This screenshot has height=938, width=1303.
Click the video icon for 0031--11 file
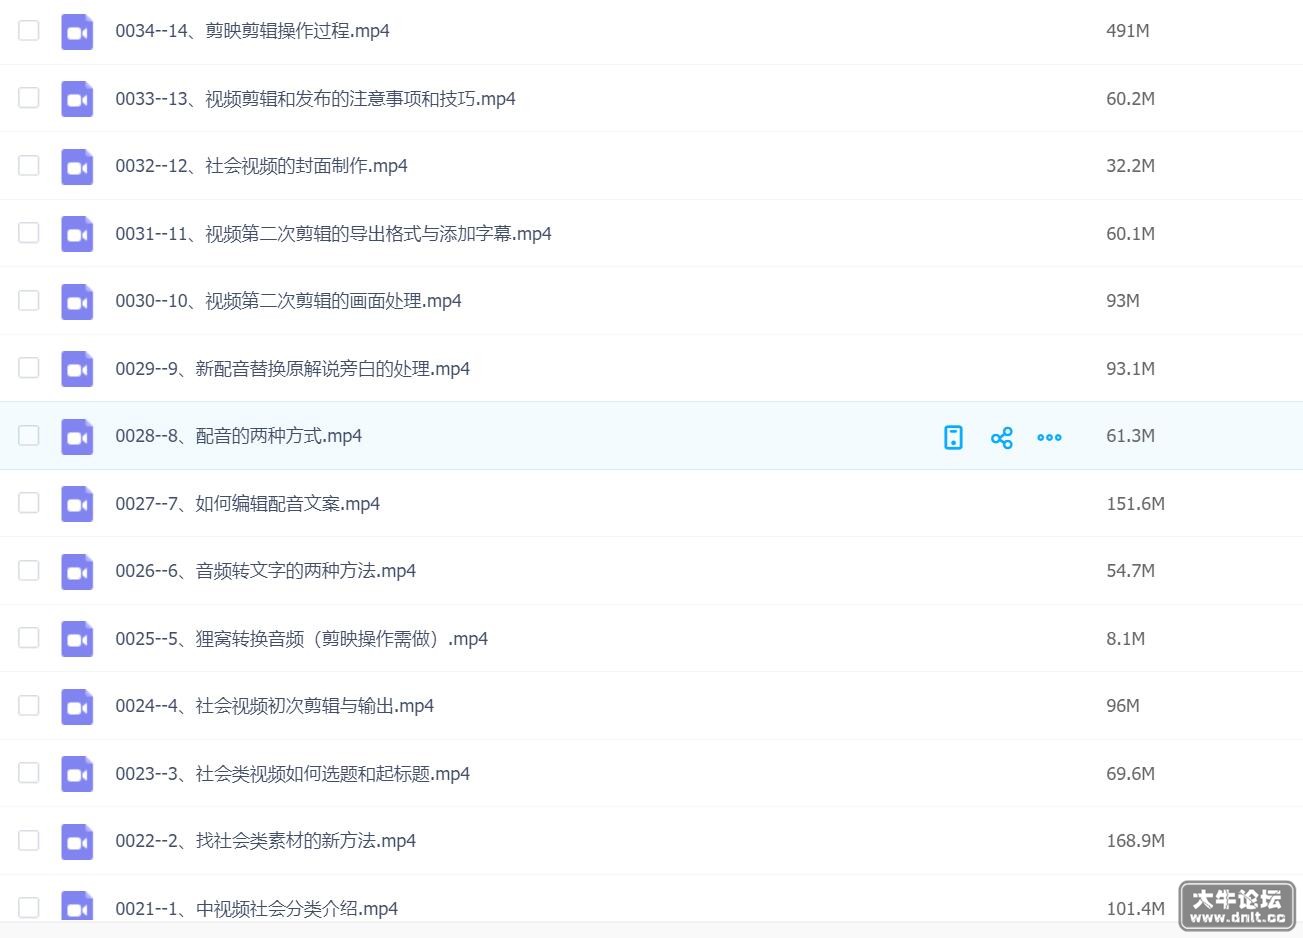coord(77,234)
